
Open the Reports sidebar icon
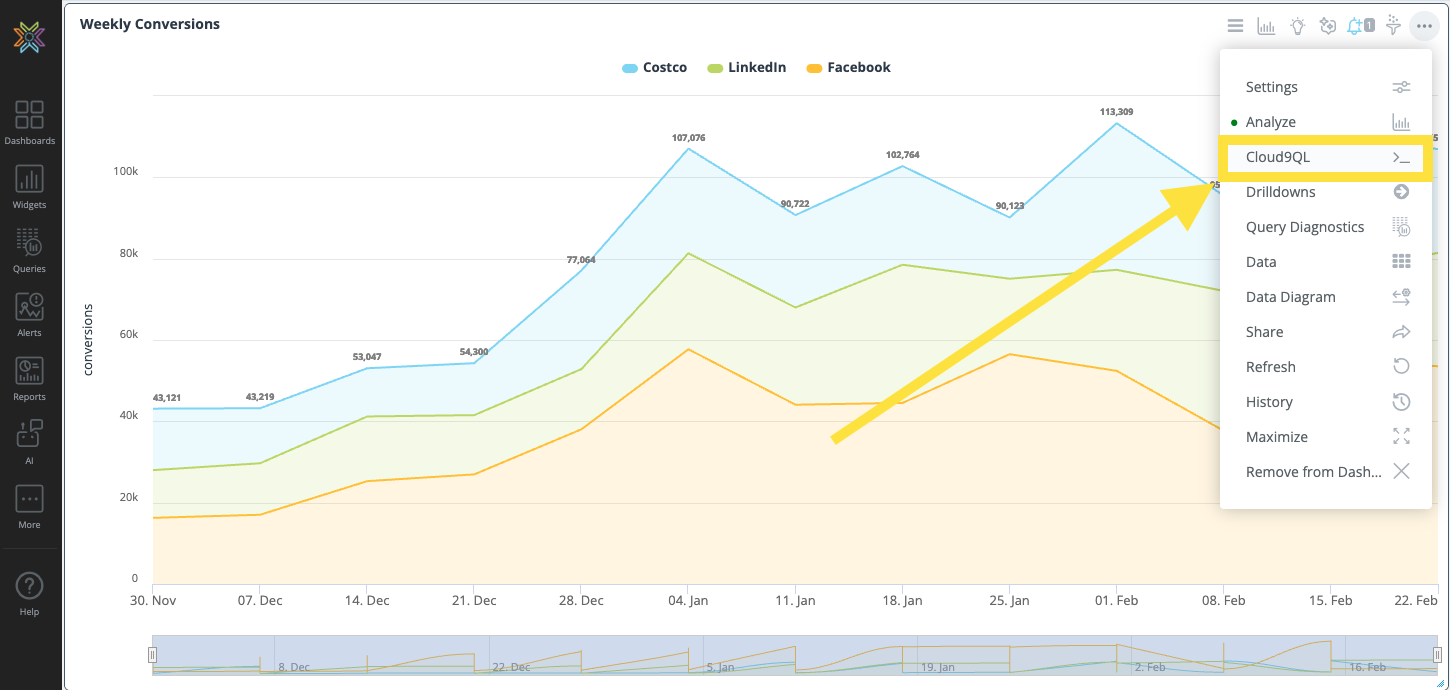[x=29, y=378]
